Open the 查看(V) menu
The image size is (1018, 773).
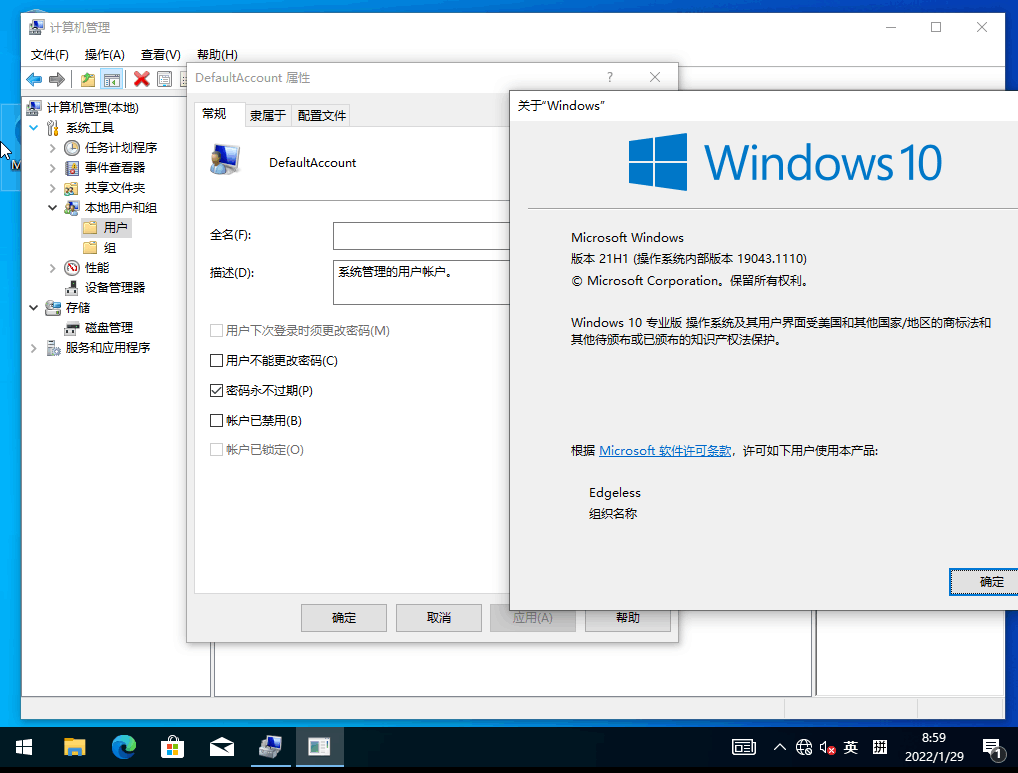coord(160,55)
